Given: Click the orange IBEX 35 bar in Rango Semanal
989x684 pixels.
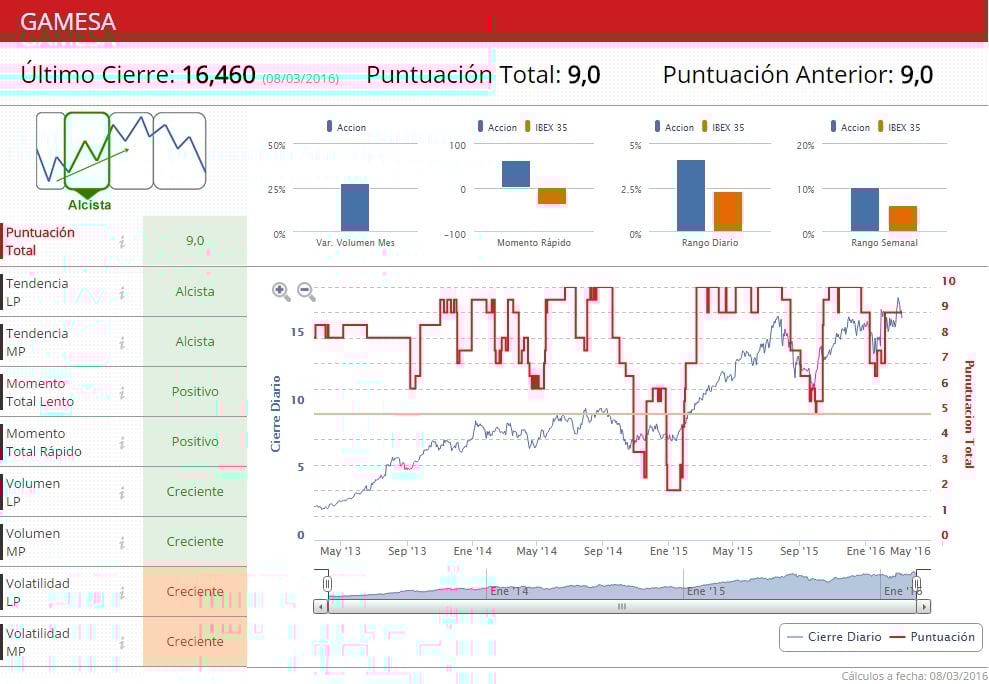Looking at the screenshot, I should pos(903,219).
